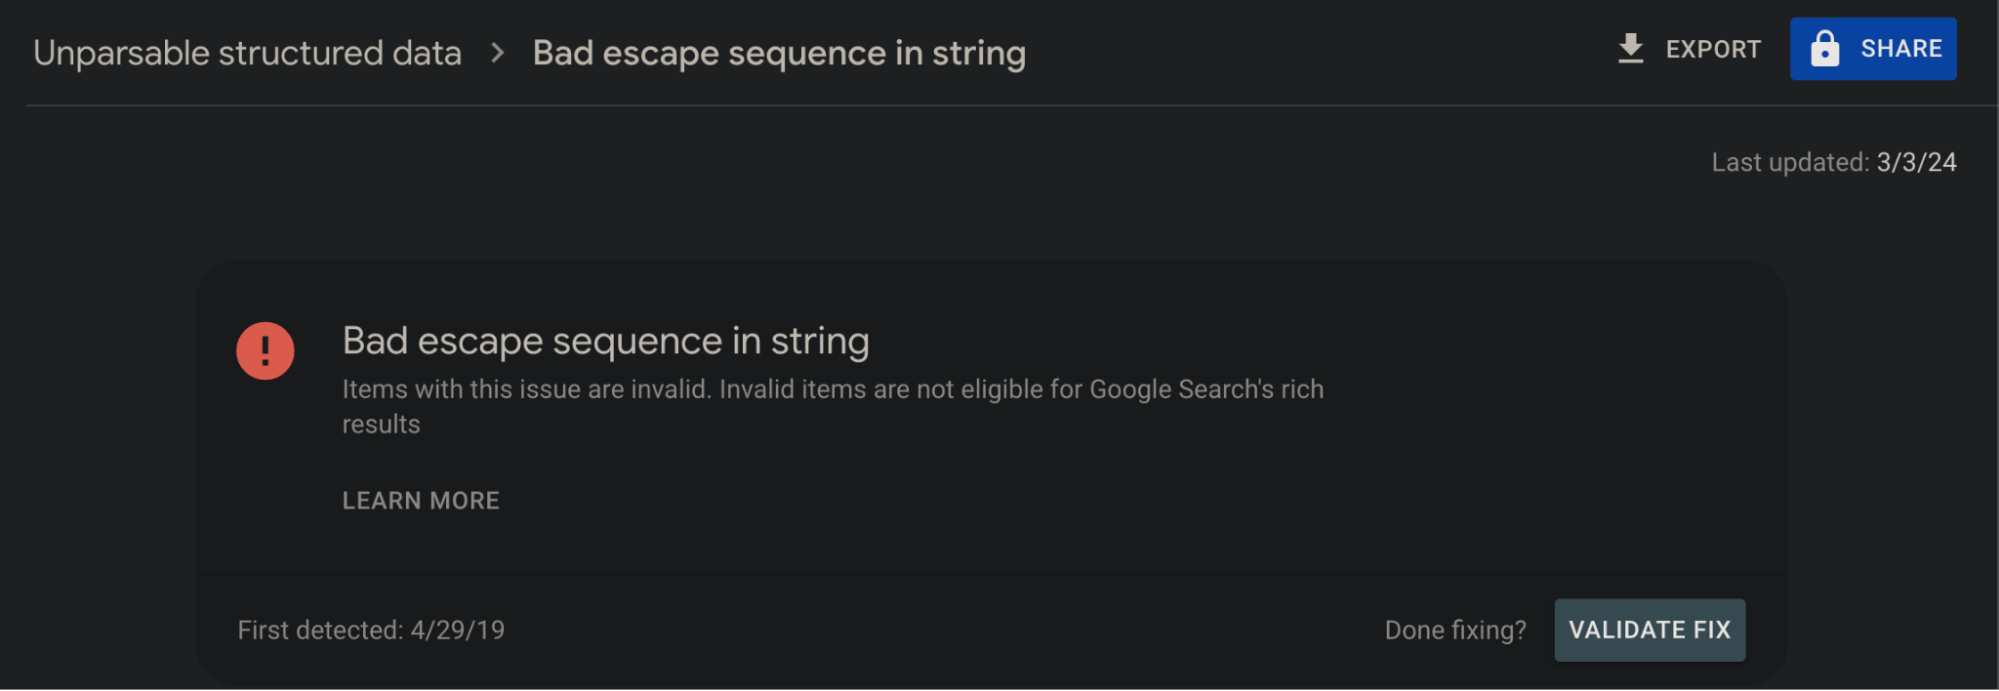
Task: Click the First detected 4/29/19 text
Action: 371,630
